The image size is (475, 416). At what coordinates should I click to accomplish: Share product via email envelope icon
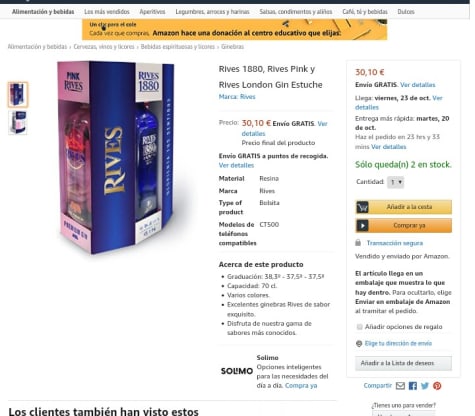(400, 386)
